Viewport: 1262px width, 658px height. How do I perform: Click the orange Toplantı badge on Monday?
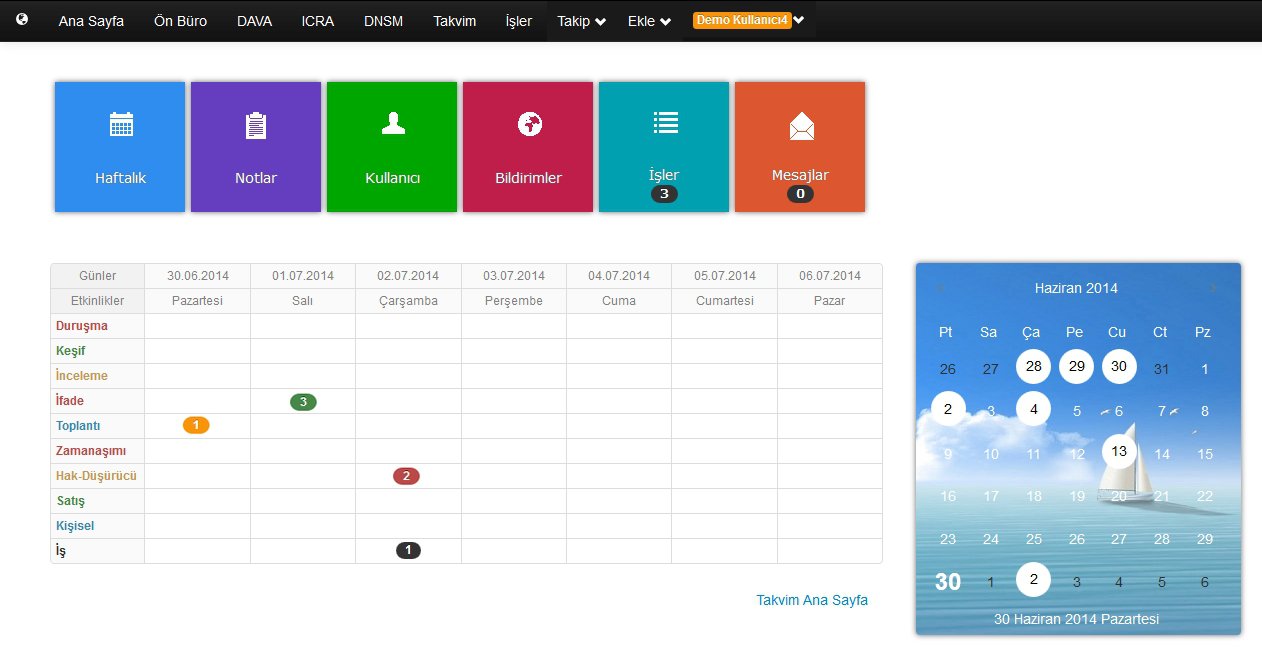(196, 425)
